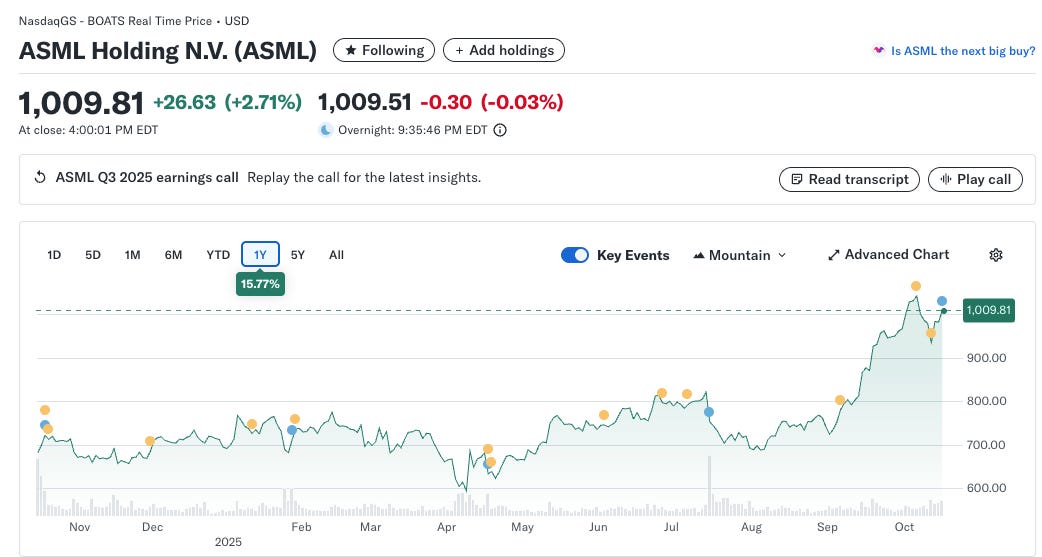Click the 600.00 axis label
The height and width of the screenshot is (557, 1042).
coord(987,488)
